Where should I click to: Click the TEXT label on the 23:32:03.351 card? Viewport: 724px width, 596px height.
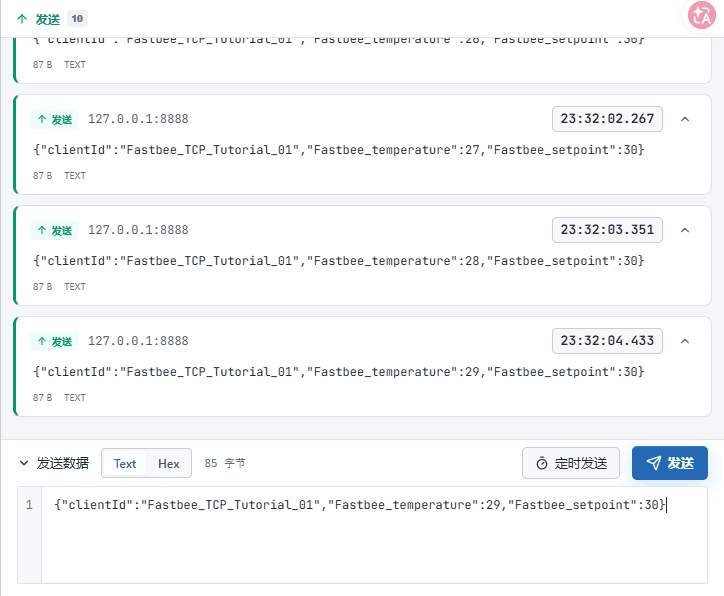point(75,287)
